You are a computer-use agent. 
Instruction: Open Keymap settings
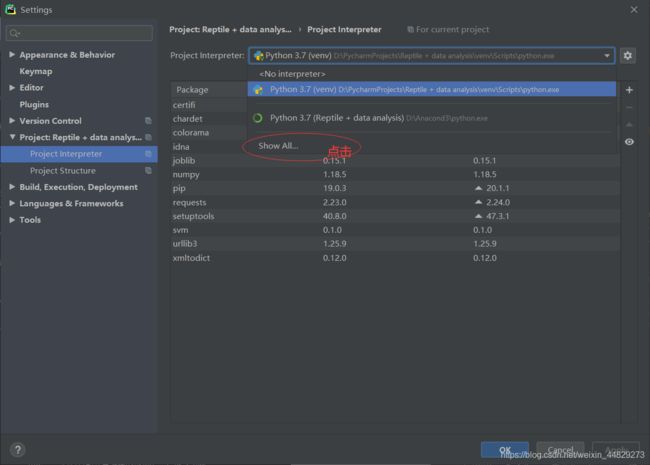tap(36, 71)
